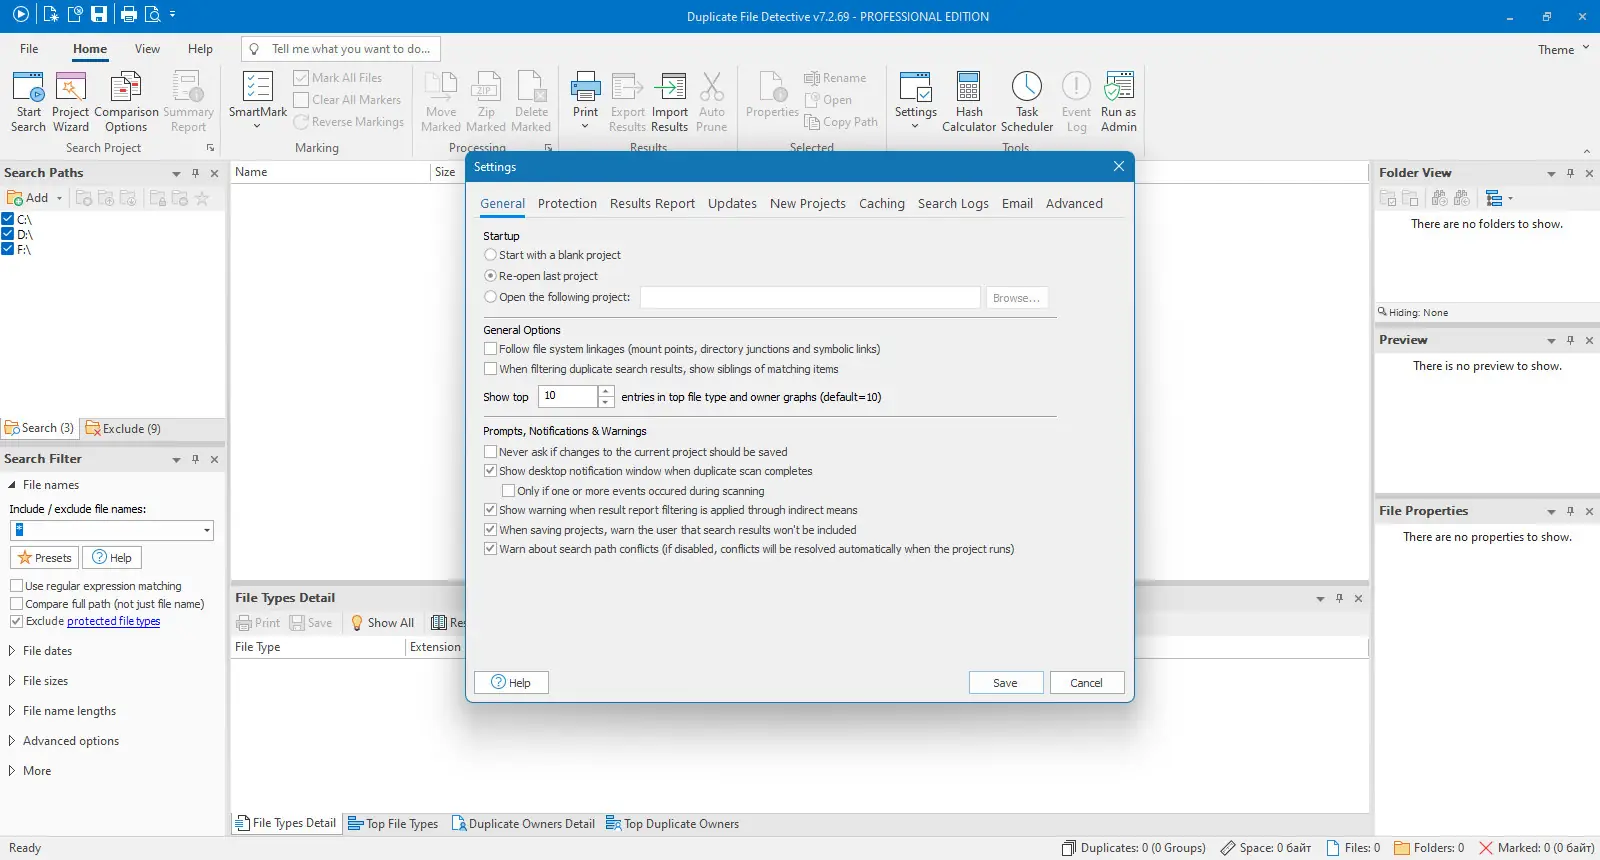Open ribbon Settings icon
Viewport: 1600px width, 860px height.
coord(916,101)
